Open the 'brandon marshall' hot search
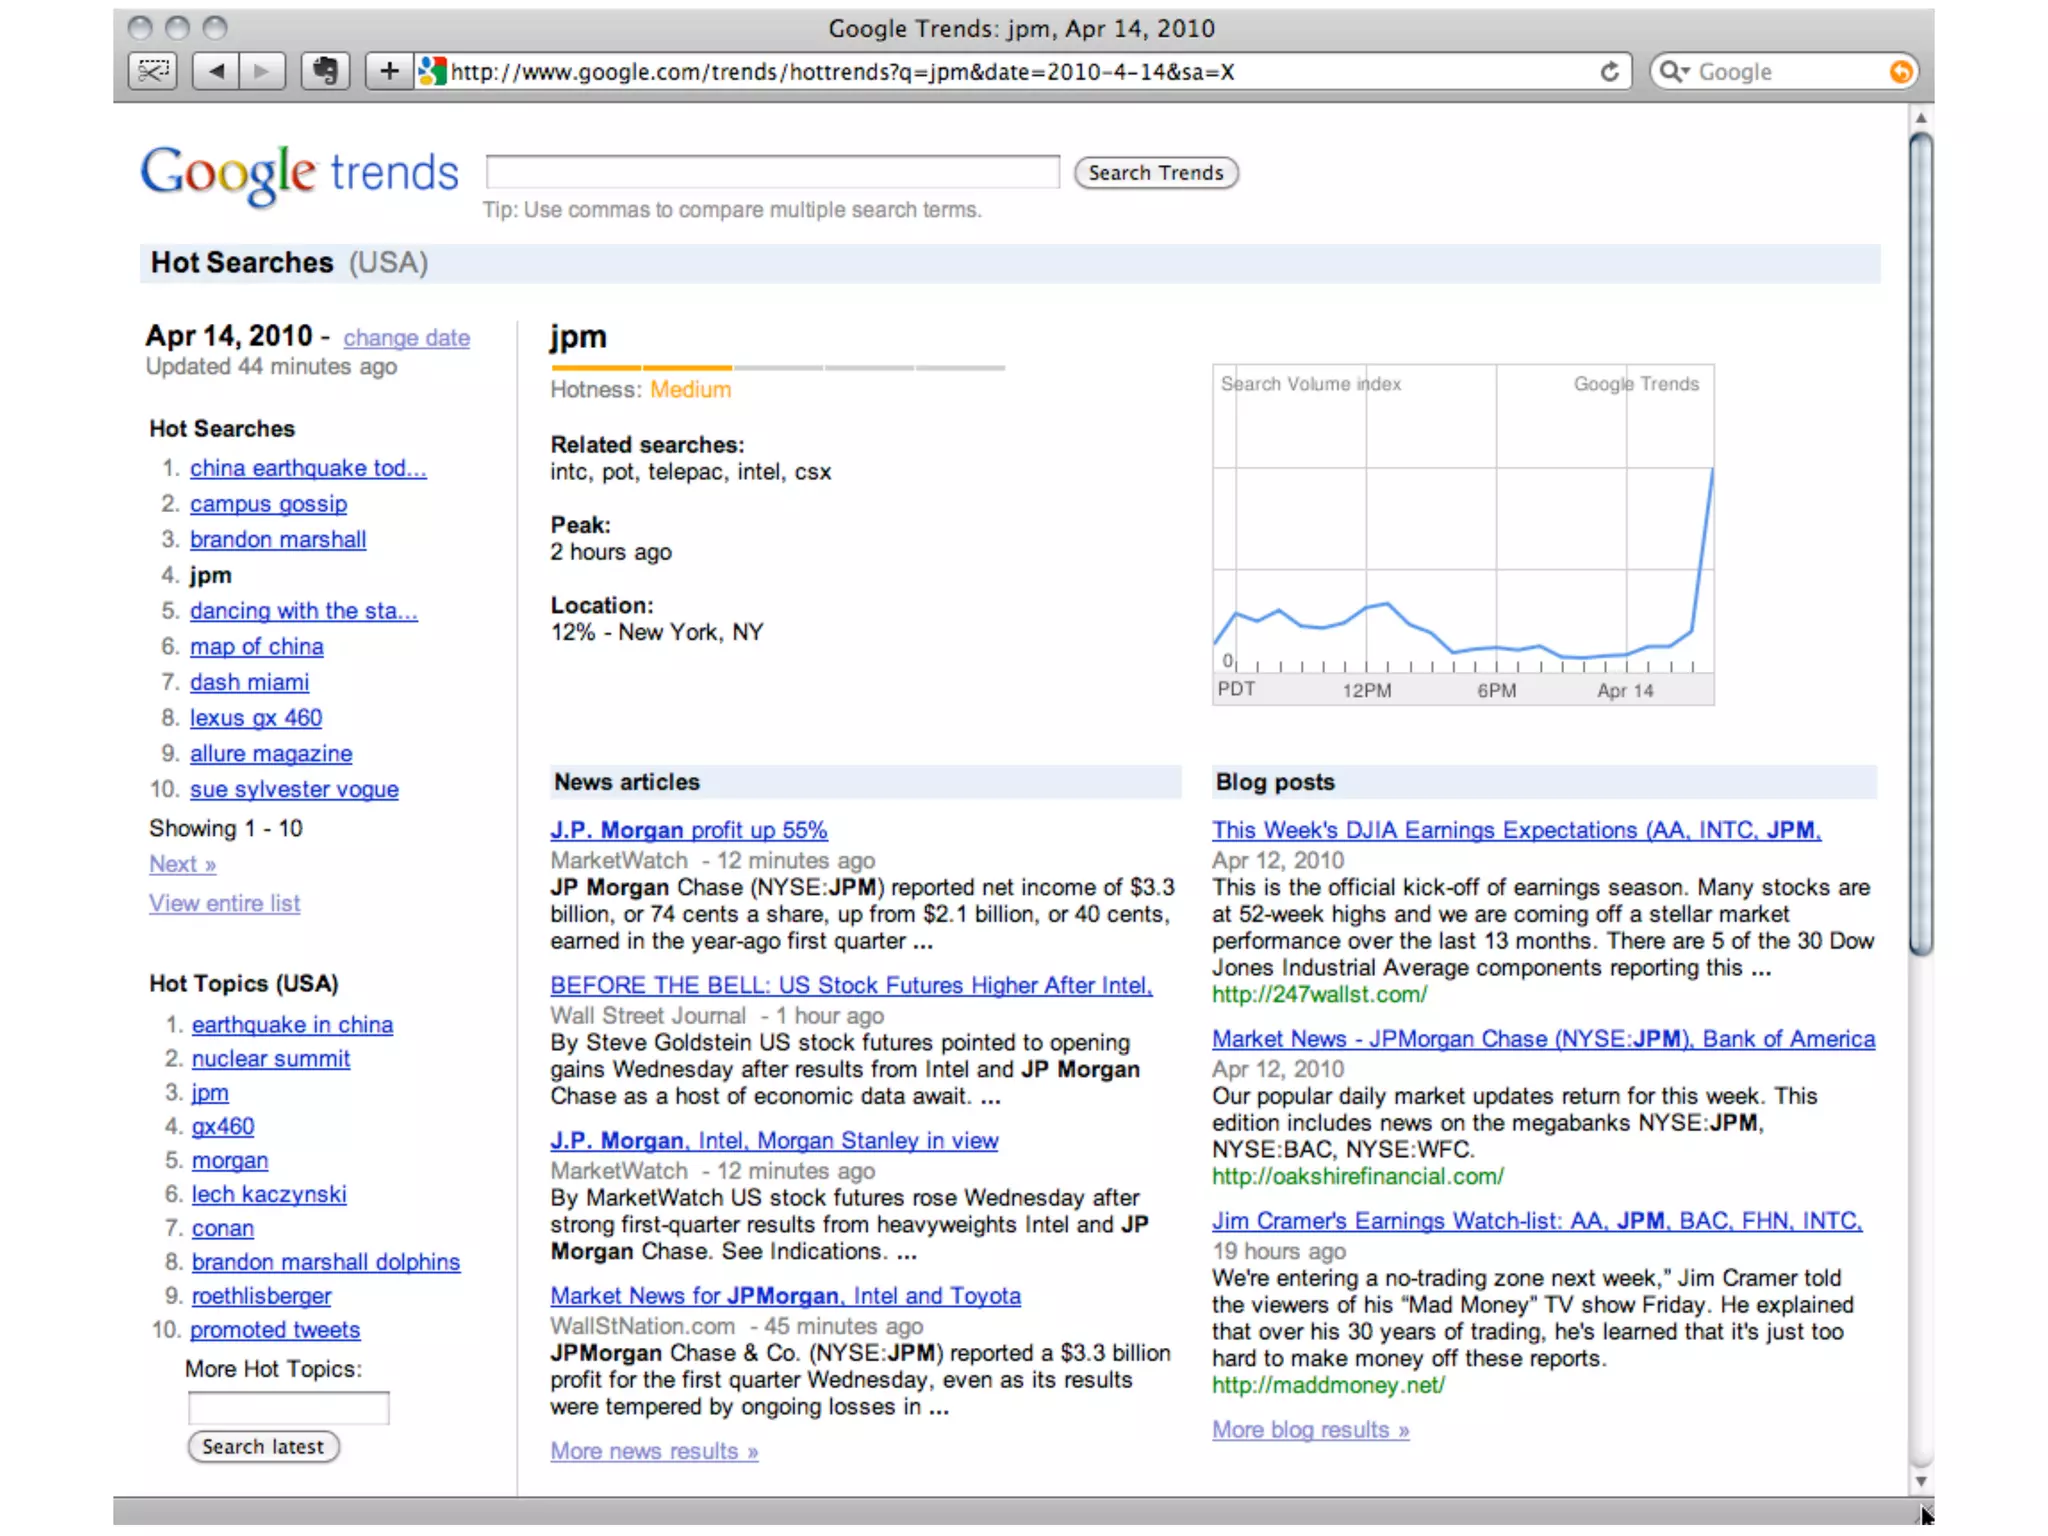Viewport: 2048px width, 1536px height. point(278,540)
